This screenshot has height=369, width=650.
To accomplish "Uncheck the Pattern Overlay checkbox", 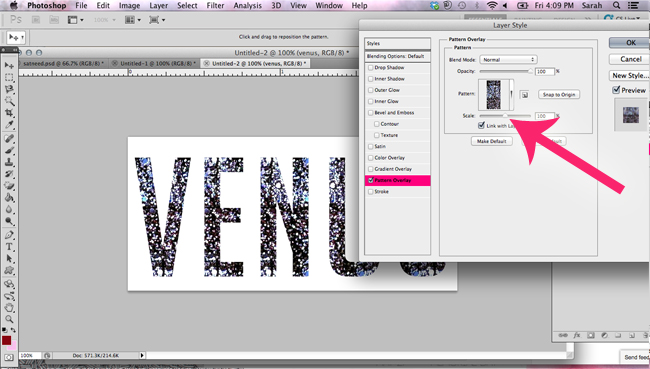I will tap(371, 180).
